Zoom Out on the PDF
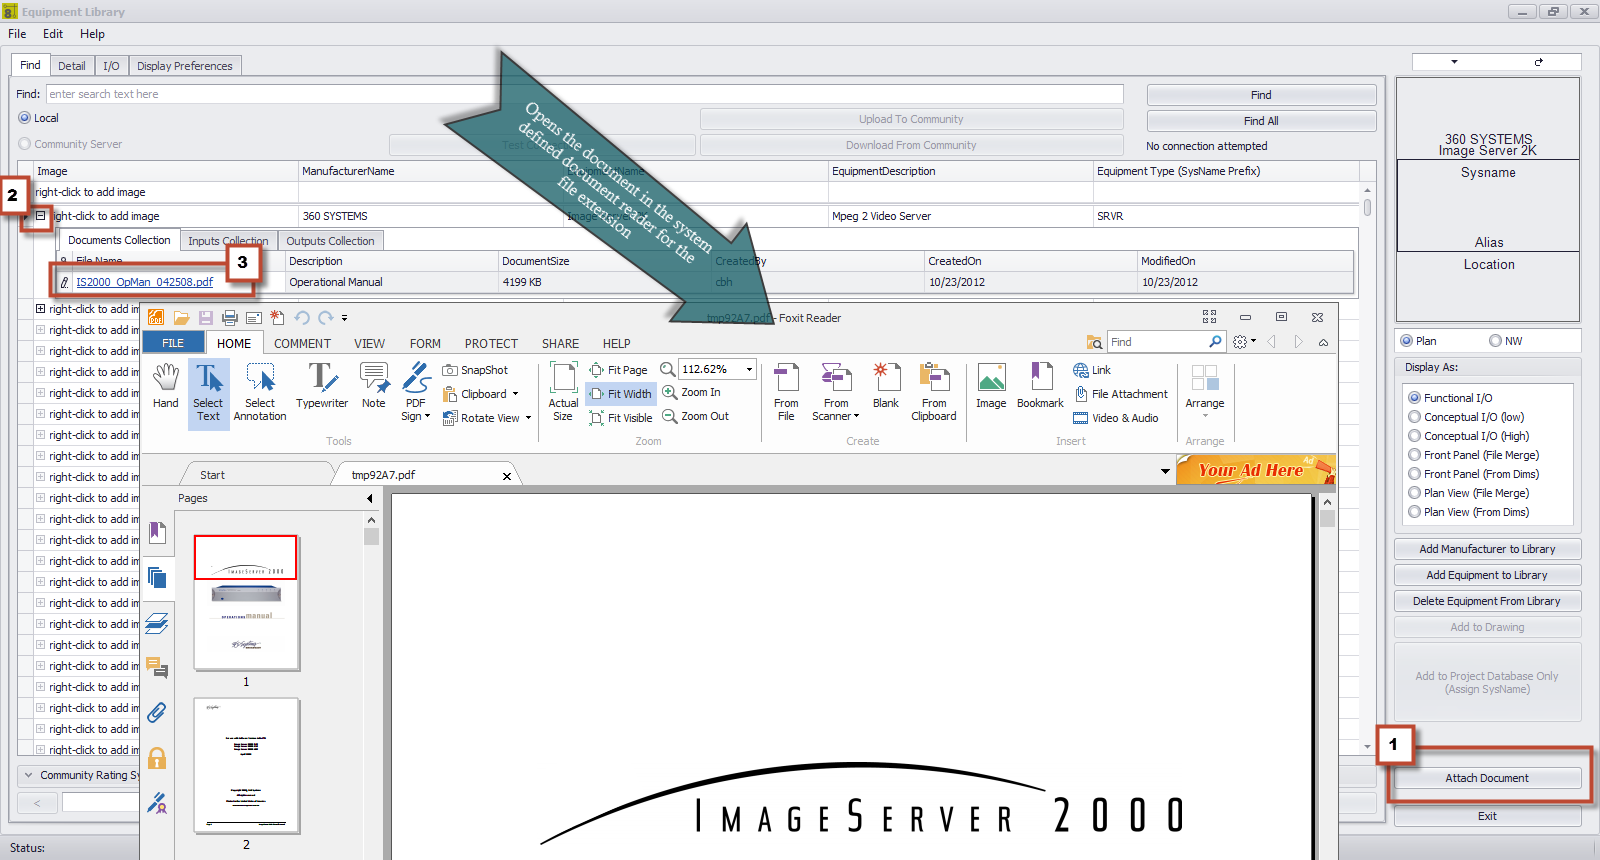 pos(696,416)
